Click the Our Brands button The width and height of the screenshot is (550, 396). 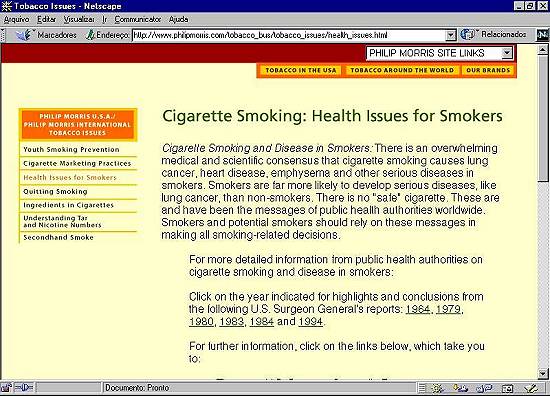pos(488,70)
